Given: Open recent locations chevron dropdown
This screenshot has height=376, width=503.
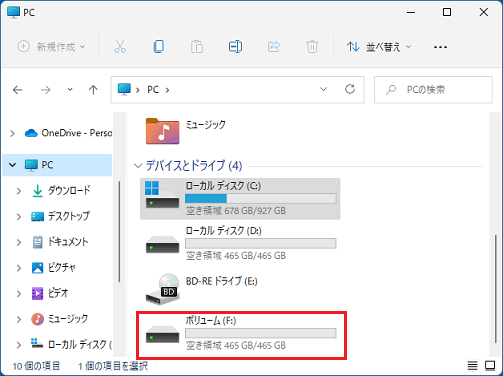Looking at the screenshot, I should tap(70, 89).
